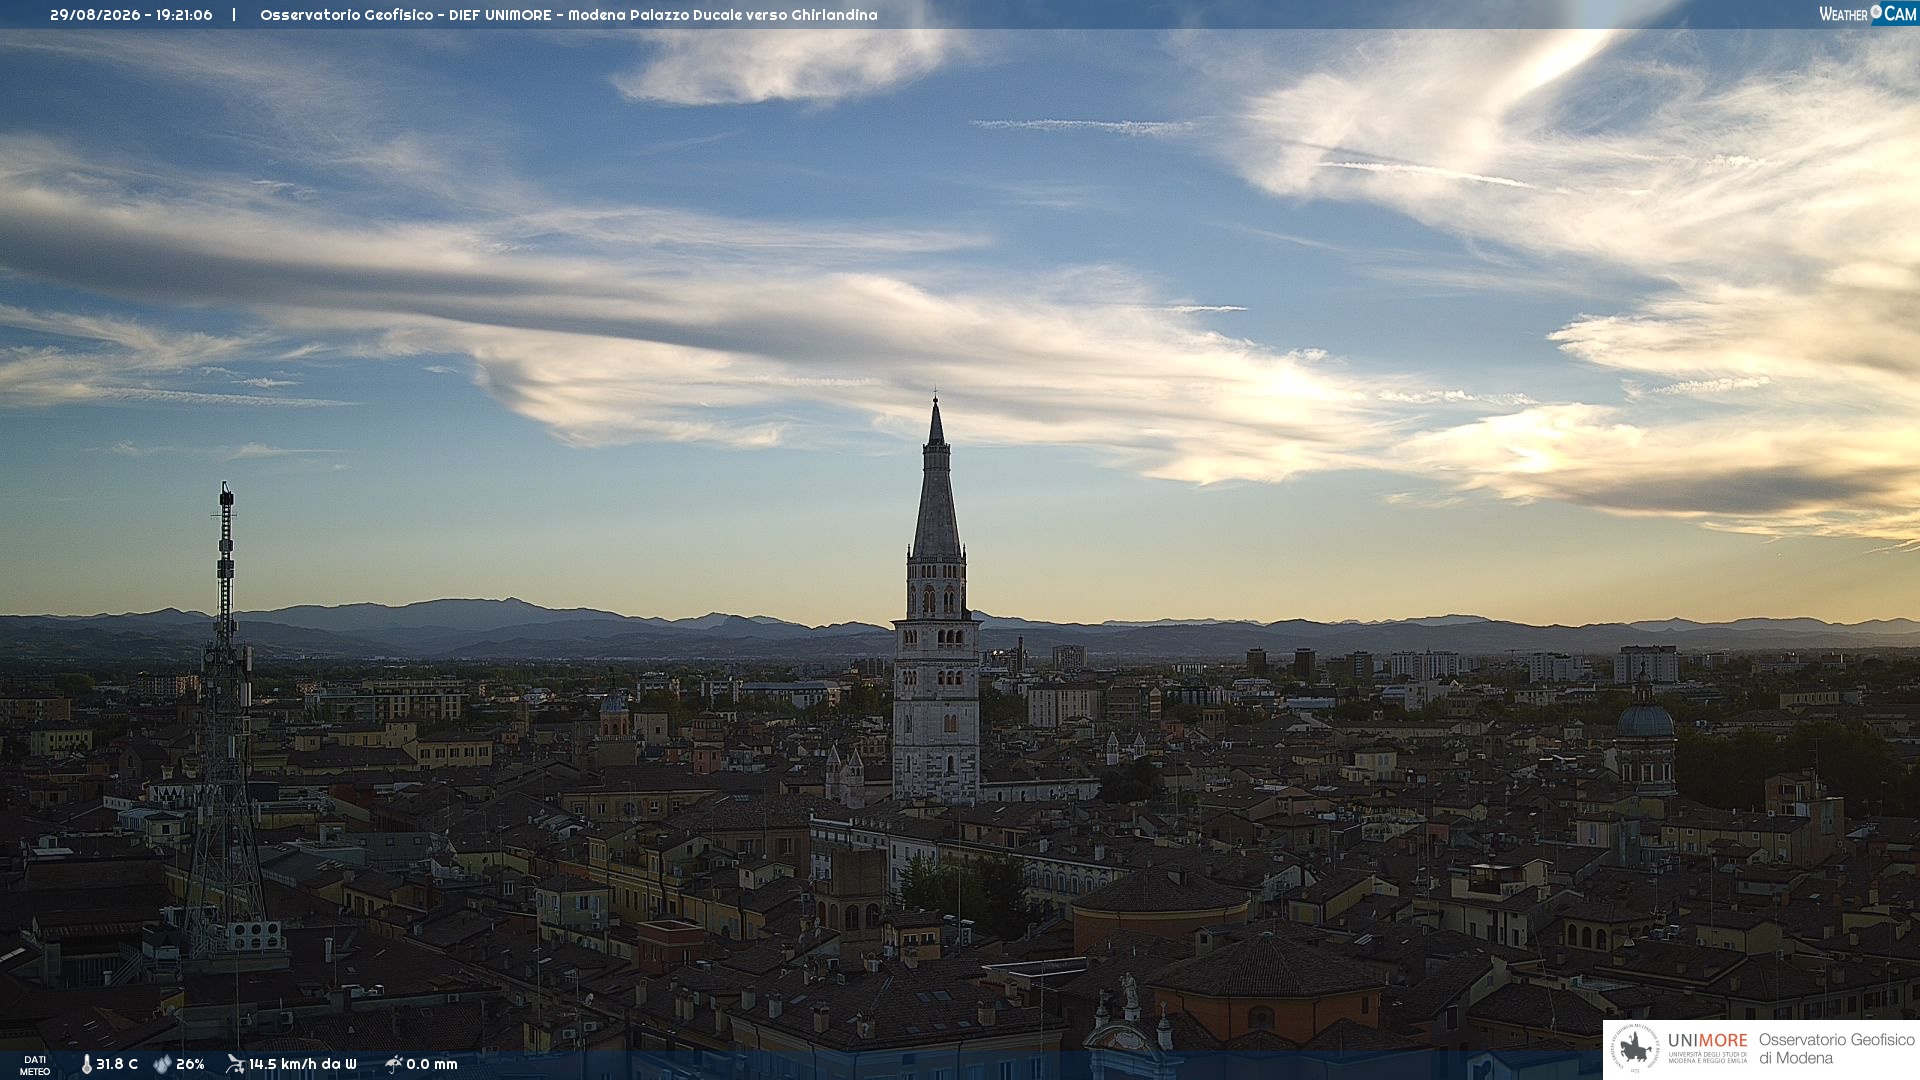Viewport: 1920px width, 1080px height.
Task: Click the WeatherCAM logo
Action: (x=1868, y=14)
